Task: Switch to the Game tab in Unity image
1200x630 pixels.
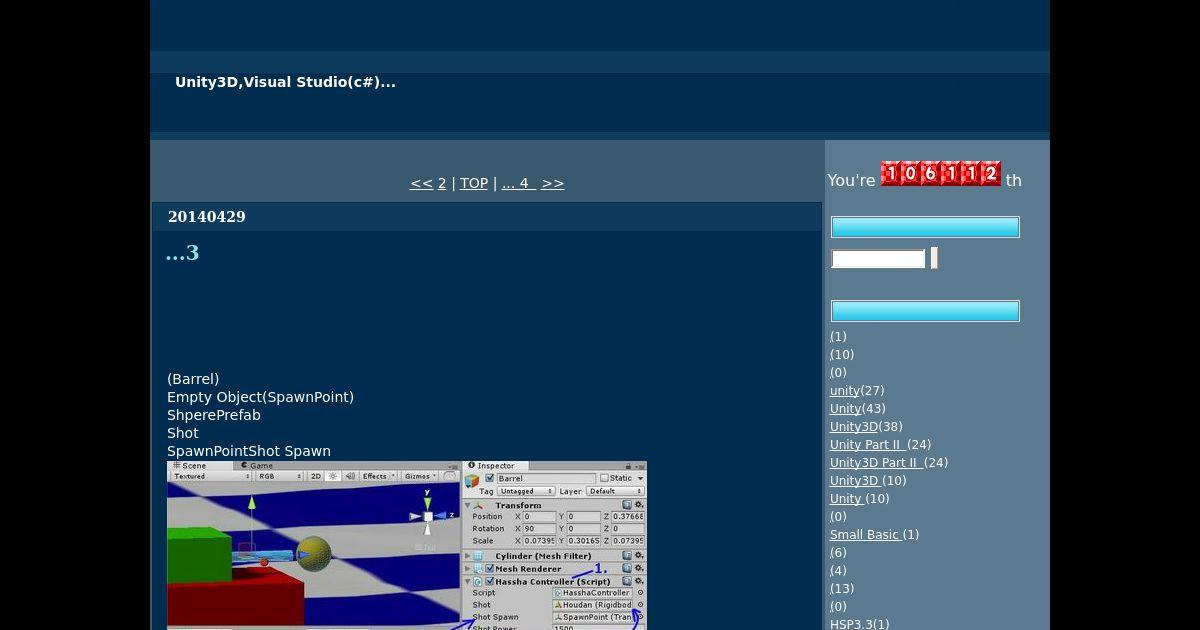Action: click(255, 465)
